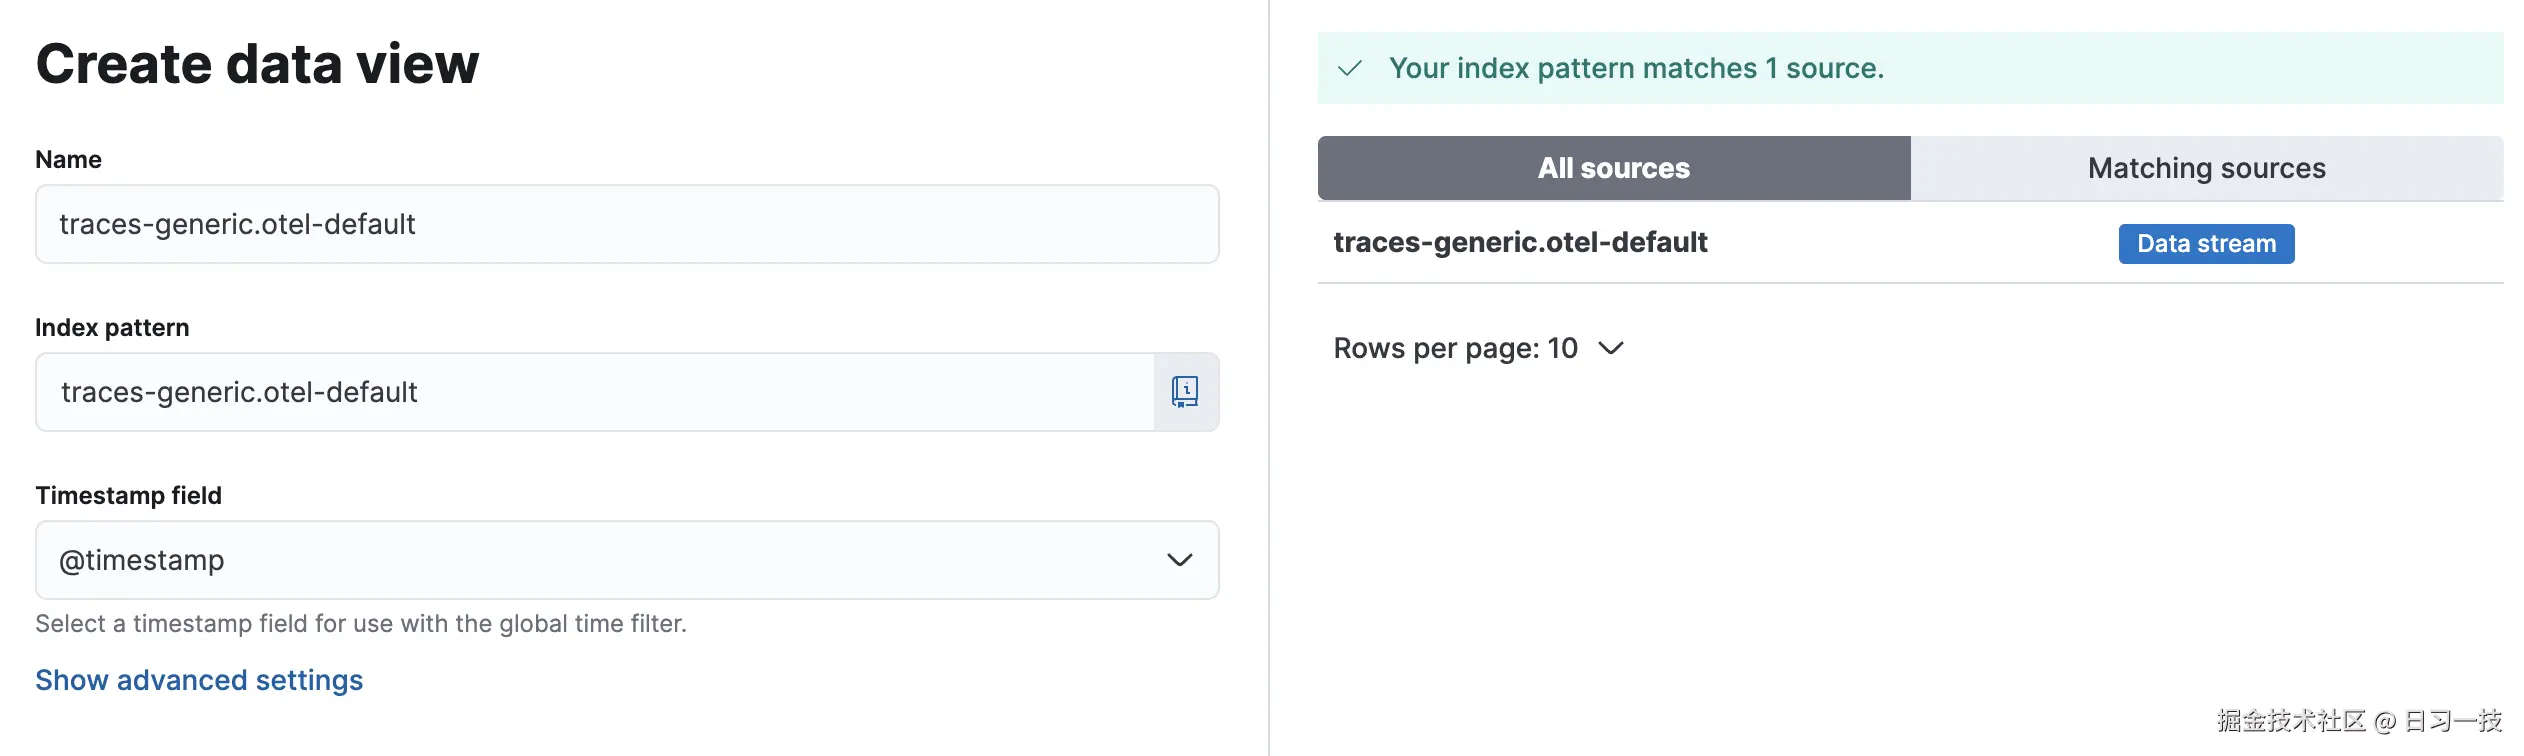2524x756 pixels.
Task: Click inside the Name input field
Action: coord(626,224)
